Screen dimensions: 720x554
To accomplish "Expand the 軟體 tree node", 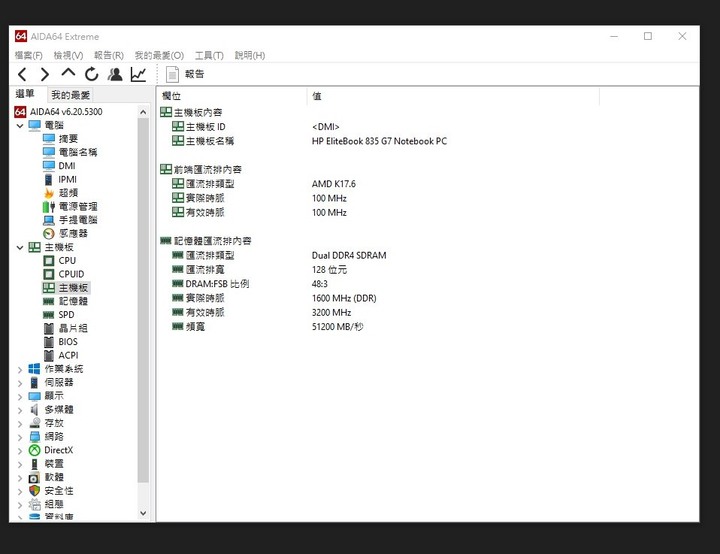I will [x=20, y=478].
